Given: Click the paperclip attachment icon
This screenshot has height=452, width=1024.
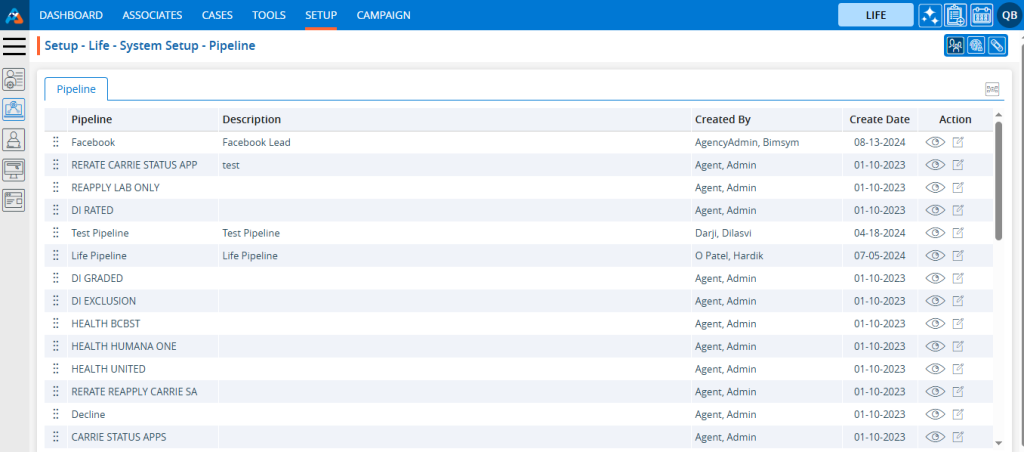Looking at the screenshot, I should [x=995, y=45].
